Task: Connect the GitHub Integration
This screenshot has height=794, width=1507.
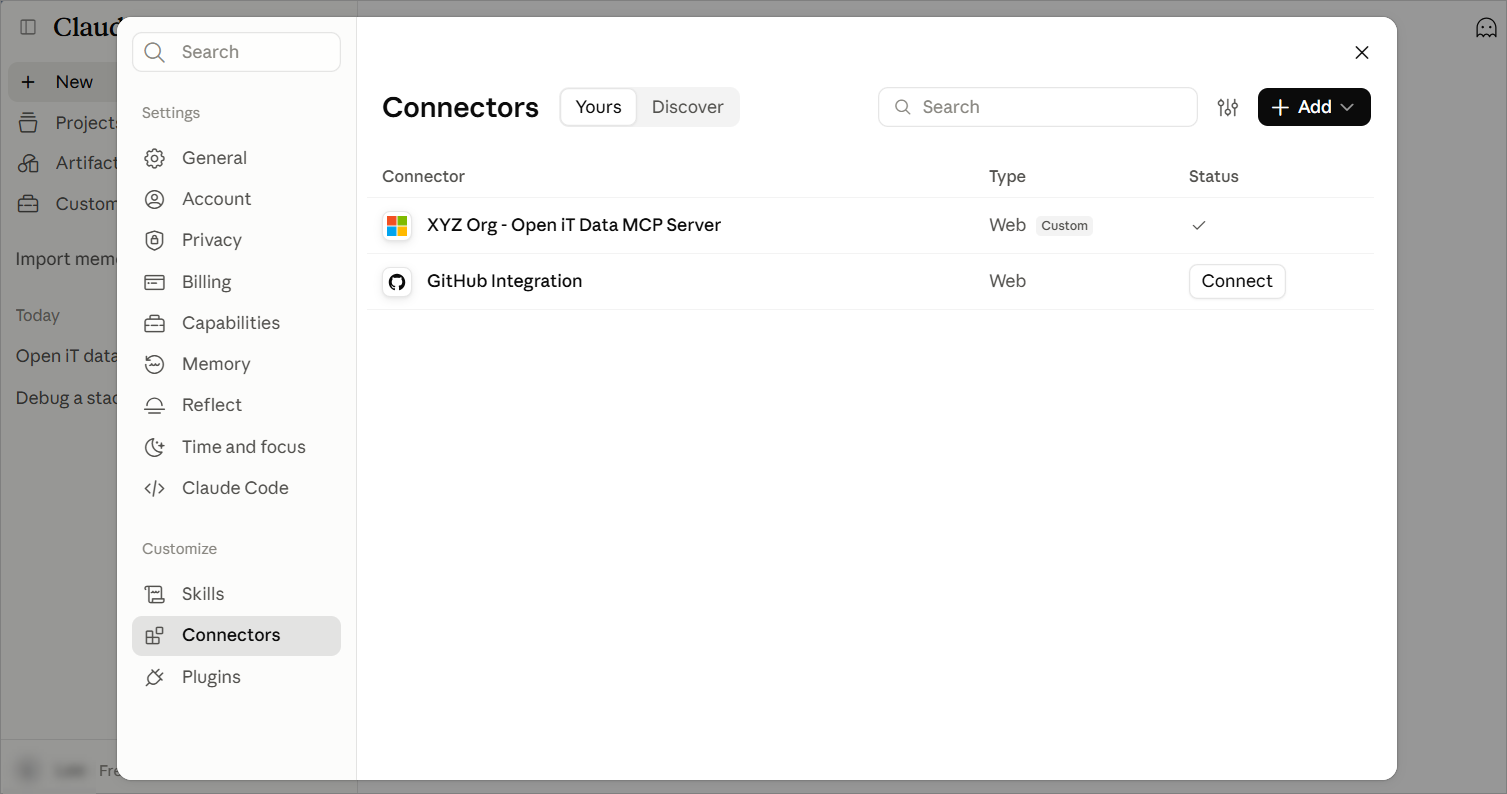Action: click(x=1237, y=281)
